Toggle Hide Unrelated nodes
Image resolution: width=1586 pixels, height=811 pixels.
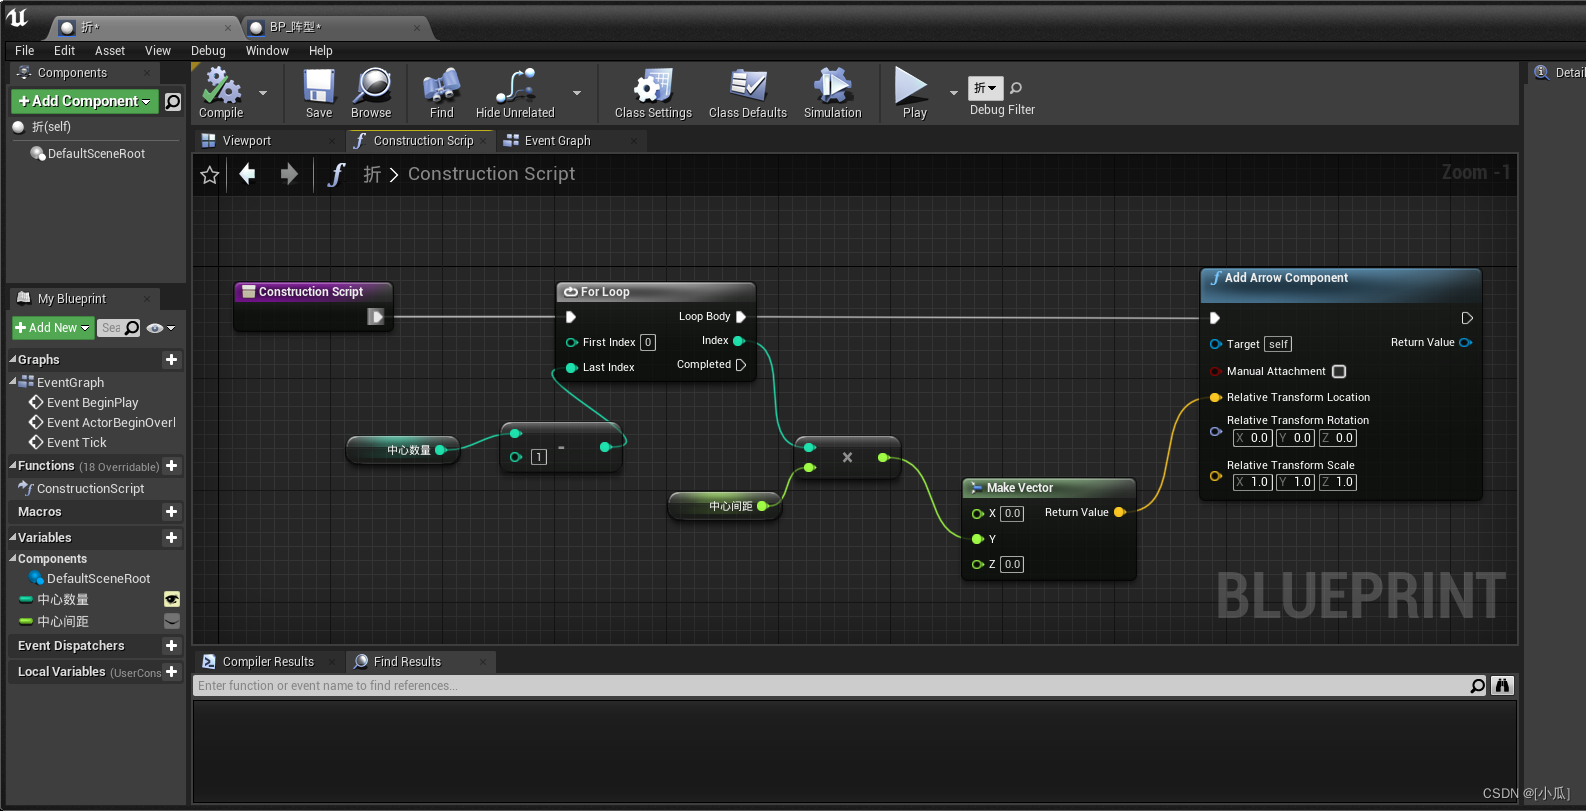coord(515,92)
